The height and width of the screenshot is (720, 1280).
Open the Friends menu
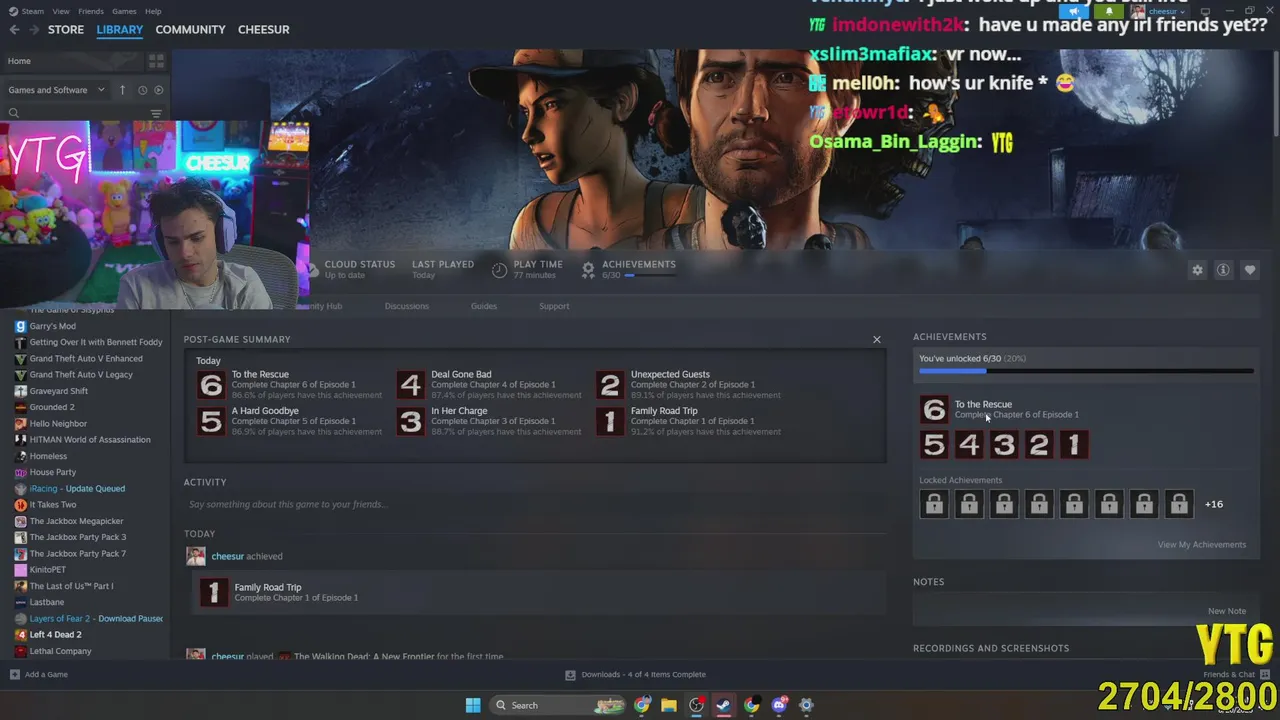click(91, 11)
